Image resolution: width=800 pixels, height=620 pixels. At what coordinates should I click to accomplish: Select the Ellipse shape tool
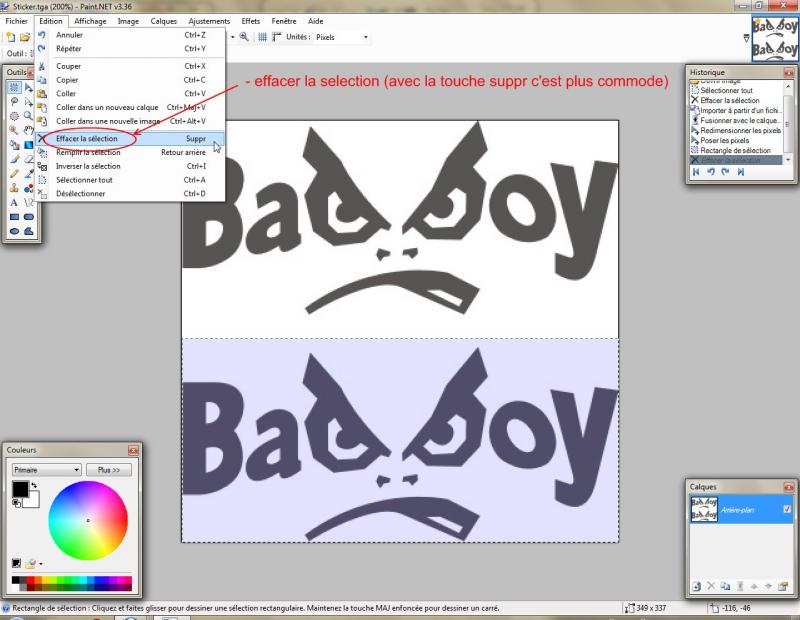tap(14, 231)
